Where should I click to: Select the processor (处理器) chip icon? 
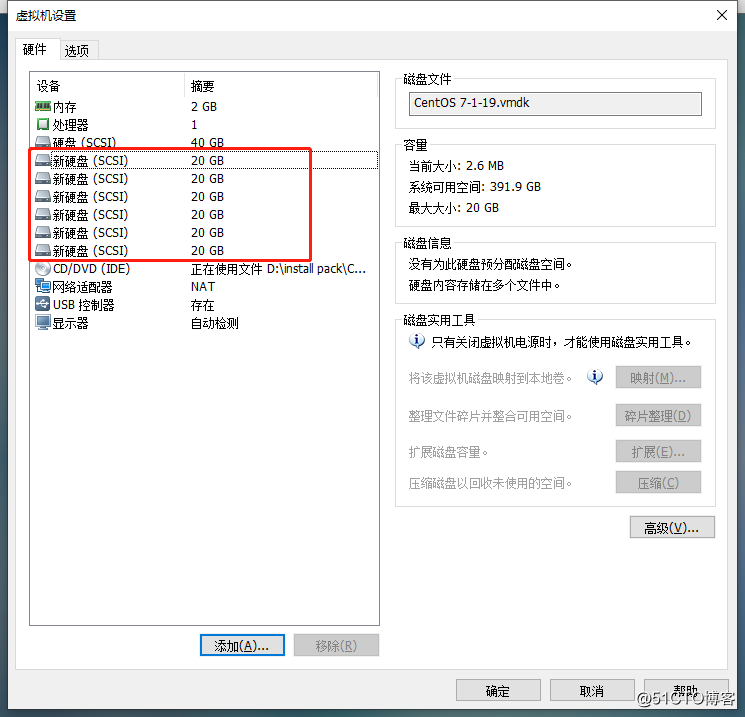coord(43,124)
